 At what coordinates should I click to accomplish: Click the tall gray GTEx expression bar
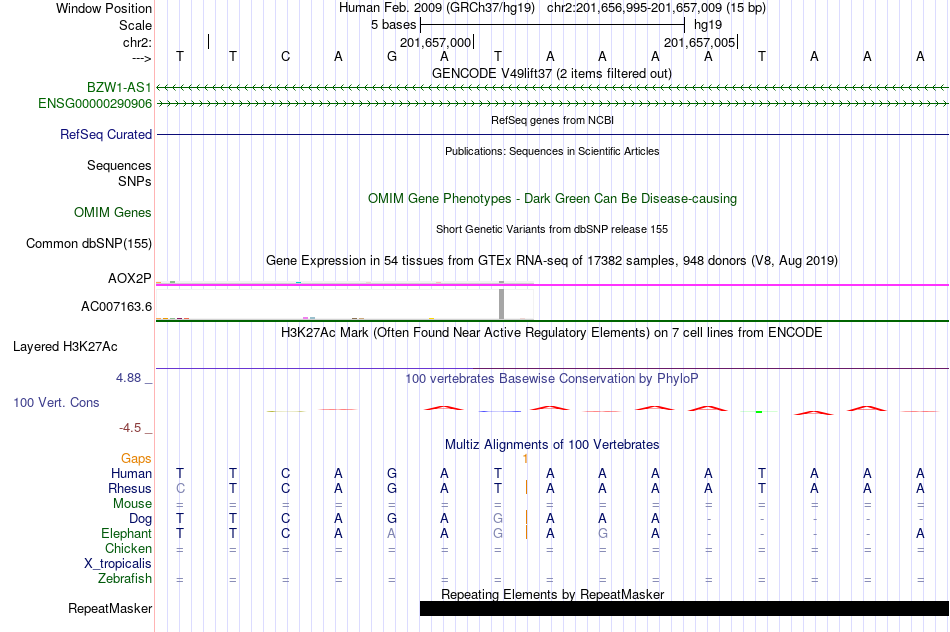point(502,303)
